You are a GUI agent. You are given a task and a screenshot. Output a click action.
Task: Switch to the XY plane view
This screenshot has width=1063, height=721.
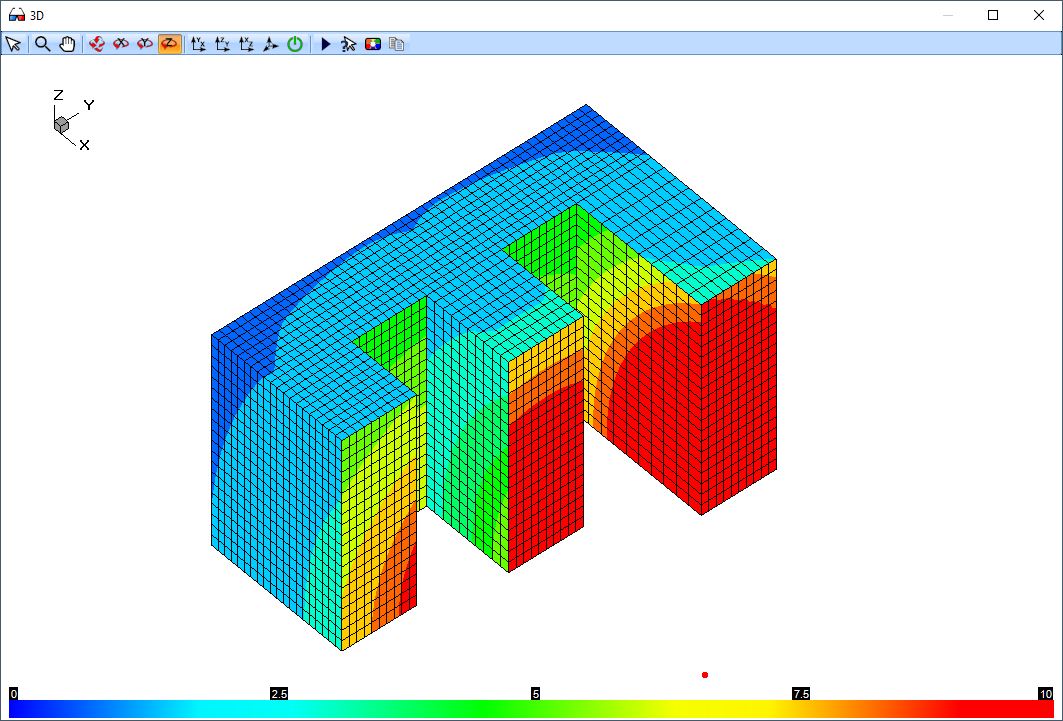(198, 44)
